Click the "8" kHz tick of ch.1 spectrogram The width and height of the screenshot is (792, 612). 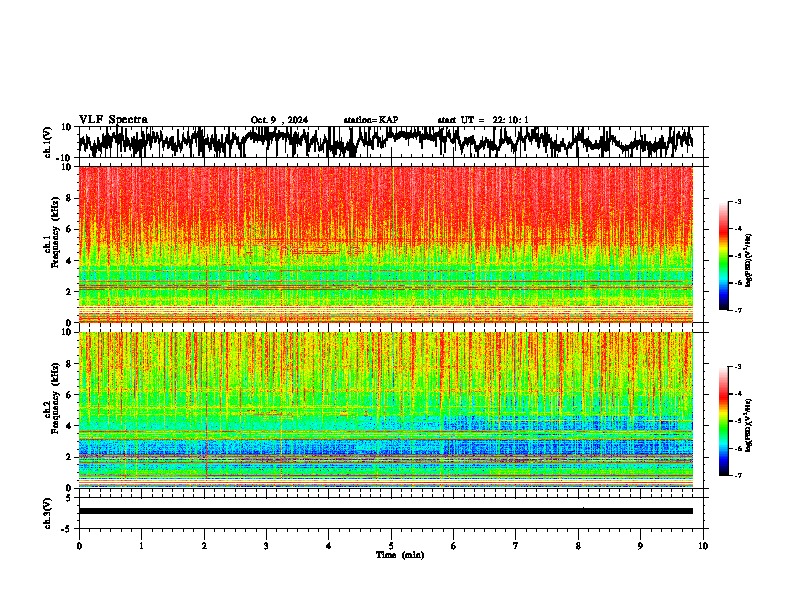(70, 198)
